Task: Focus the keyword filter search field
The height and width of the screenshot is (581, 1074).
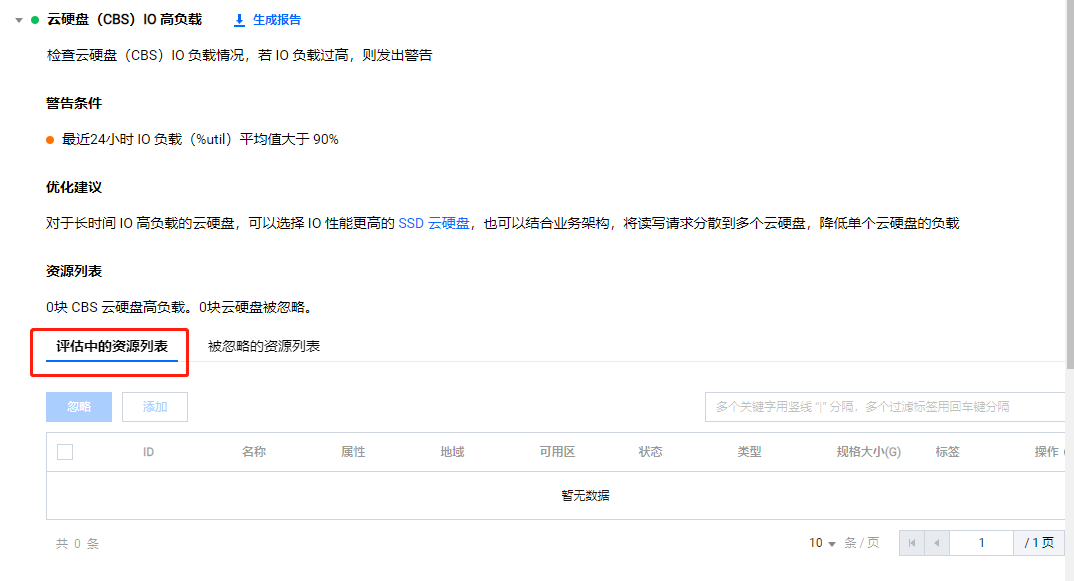Action: tap(885, 407)
